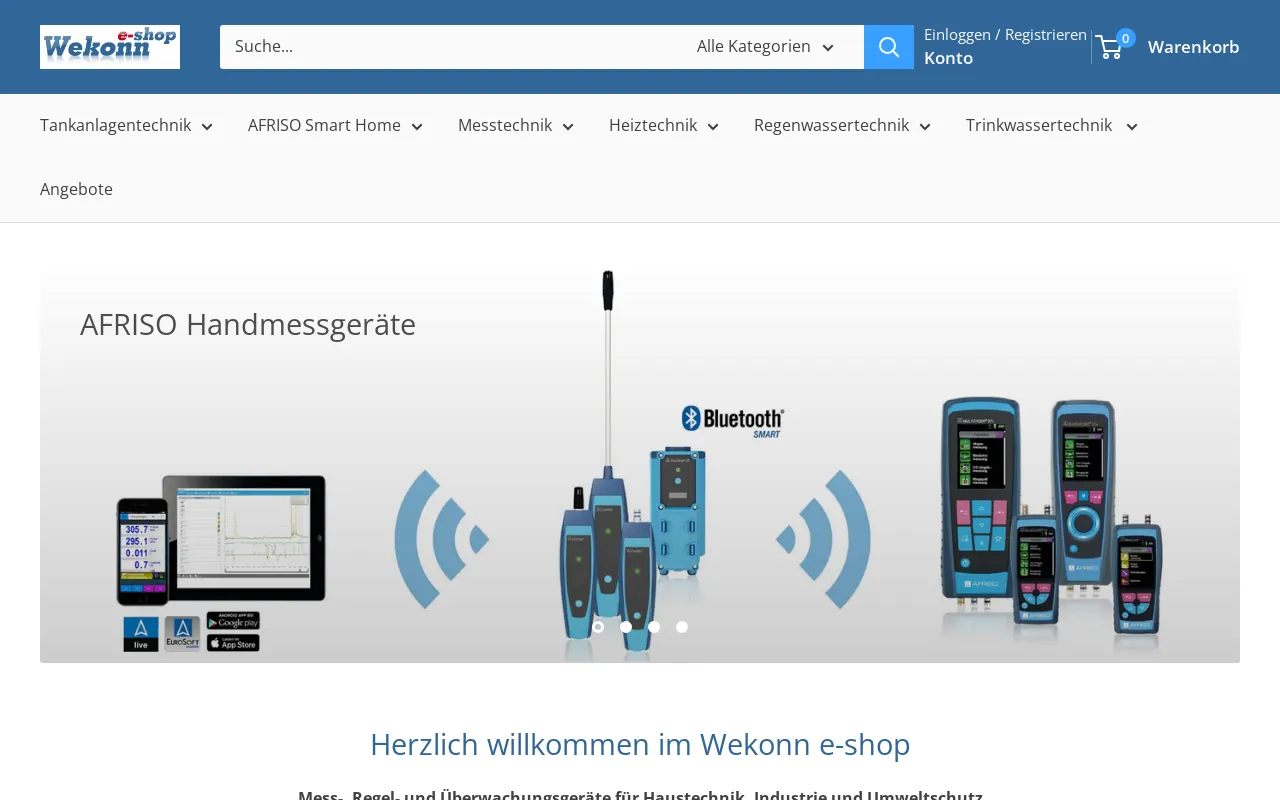This screenshot has width=1280, height=800.
Task: Open the Regenwassertechnik menu
Action: tap(831, 125)
